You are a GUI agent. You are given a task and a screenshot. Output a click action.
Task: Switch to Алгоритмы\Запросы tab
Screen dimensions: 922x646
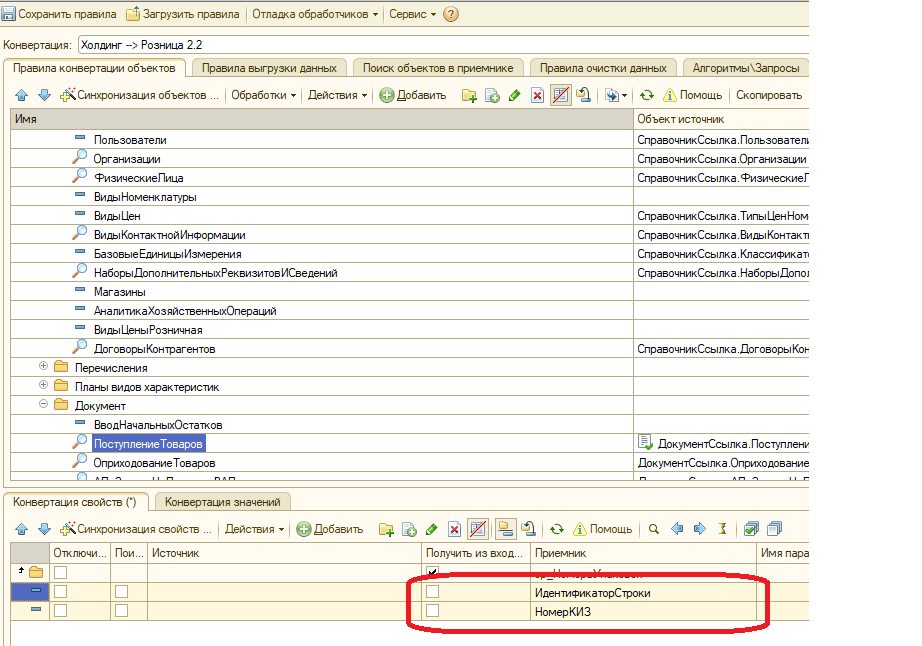tap(746, 68)
